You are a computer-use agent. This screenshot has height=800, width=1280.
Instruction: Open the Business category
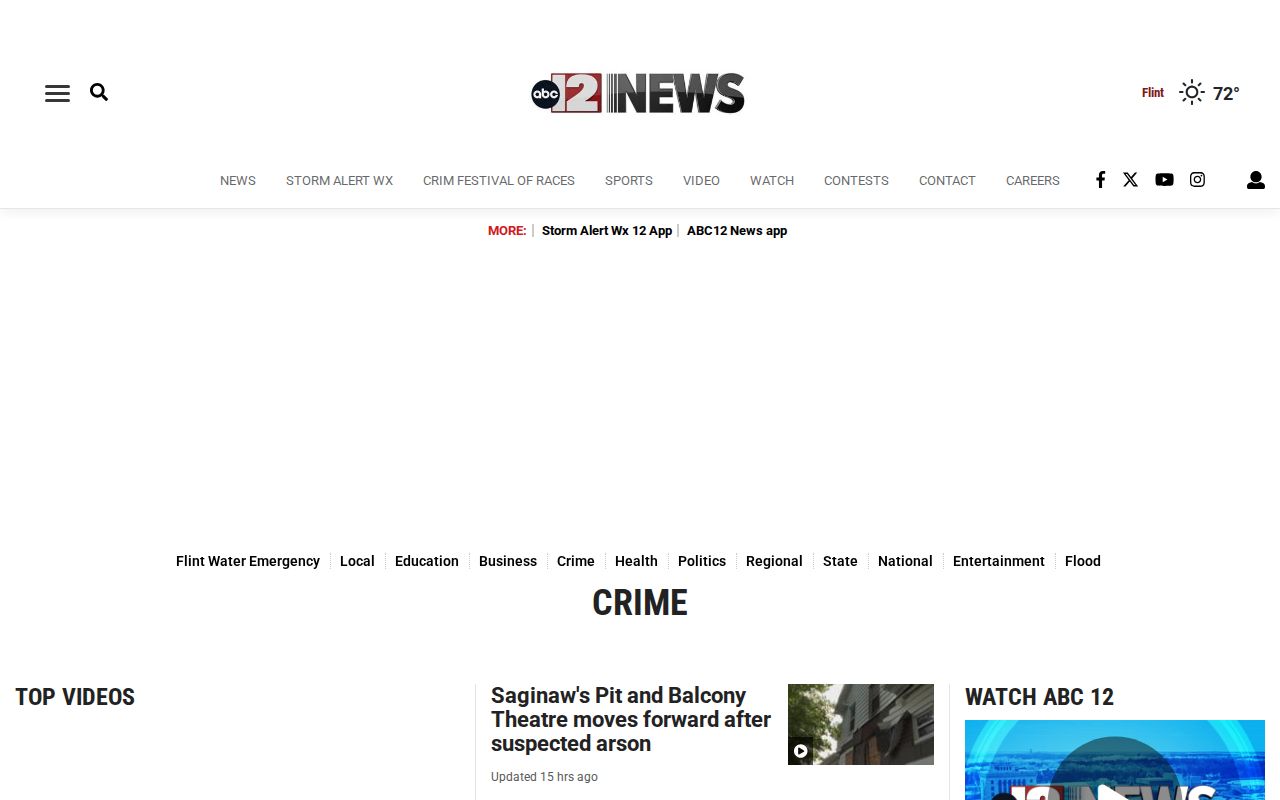pos(508,561)
